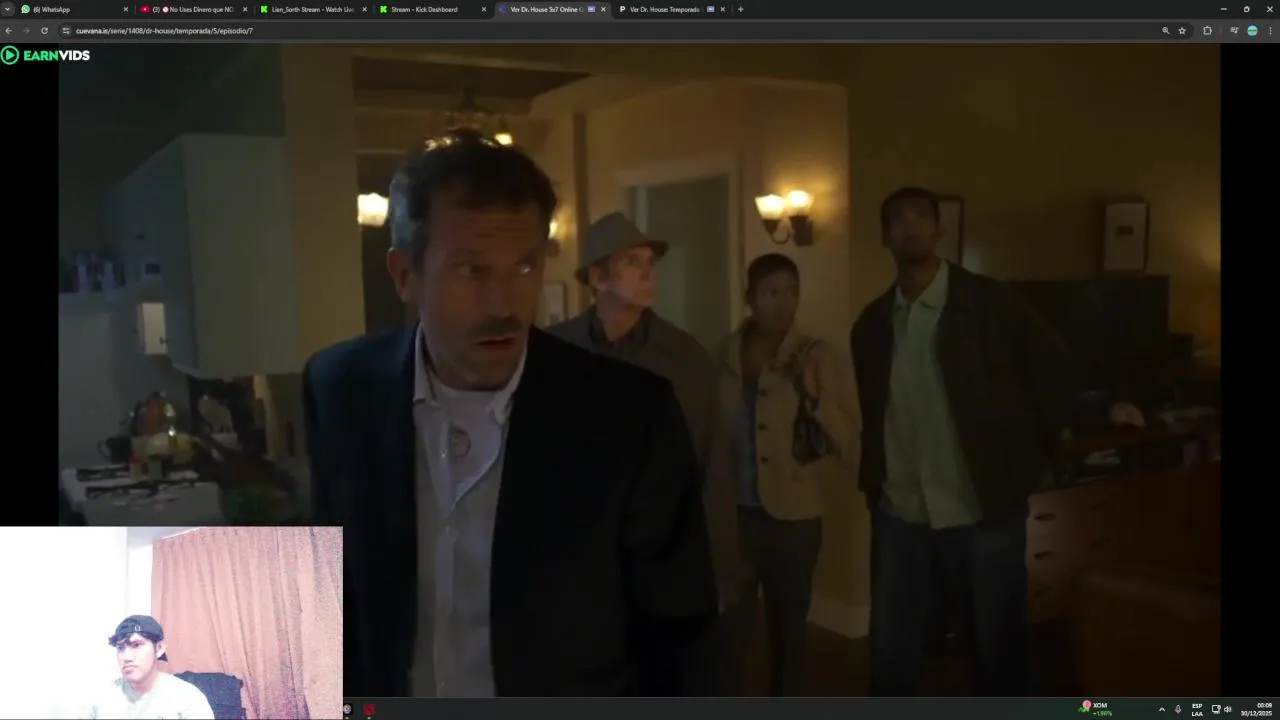
Task: Open the red app icon in taskbar
Action: click(x=369, y=710)
